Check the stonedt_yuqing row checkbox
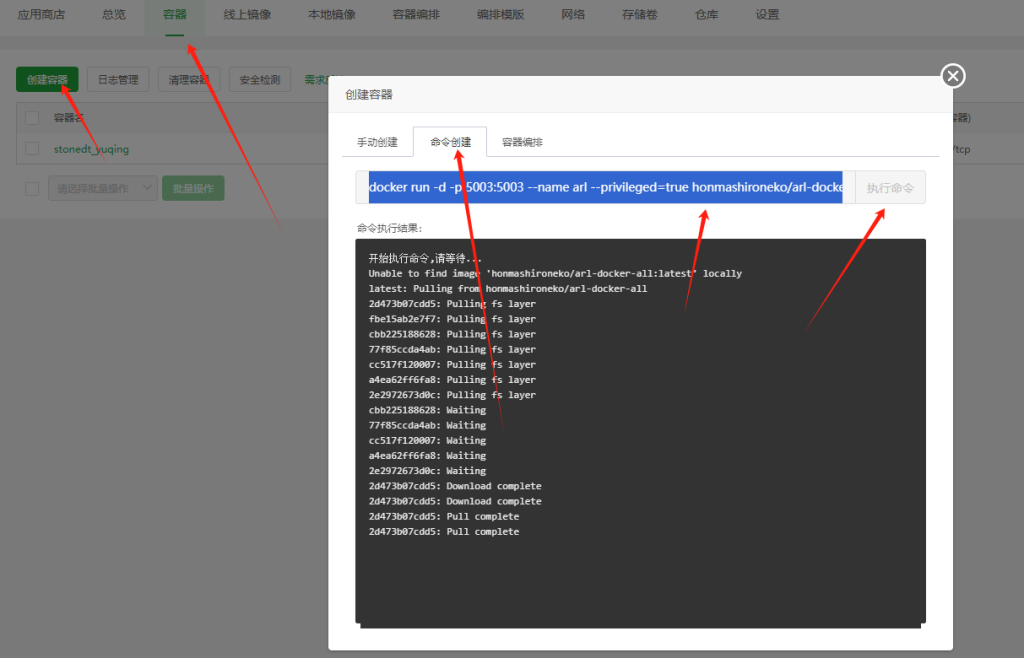The height and width of the screenshot is (658, 1024). click(31, 149)
